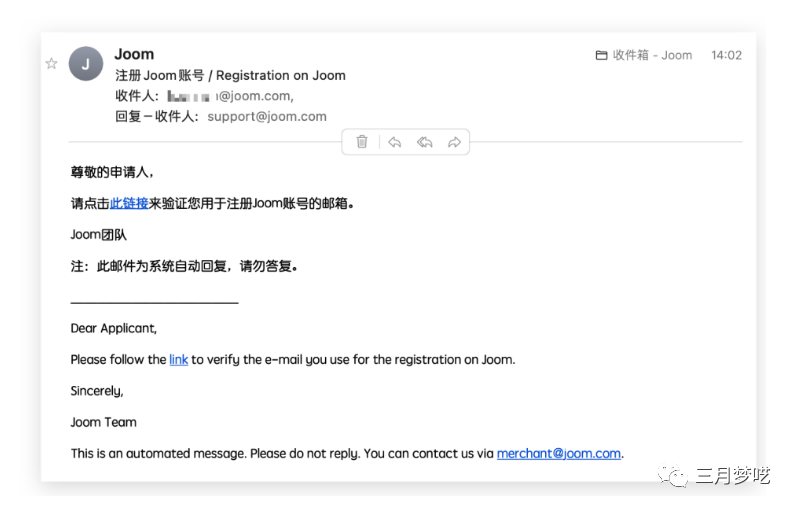Click the 三月梦呓 watermark text

pyautogui.click(x=733, y=476)
